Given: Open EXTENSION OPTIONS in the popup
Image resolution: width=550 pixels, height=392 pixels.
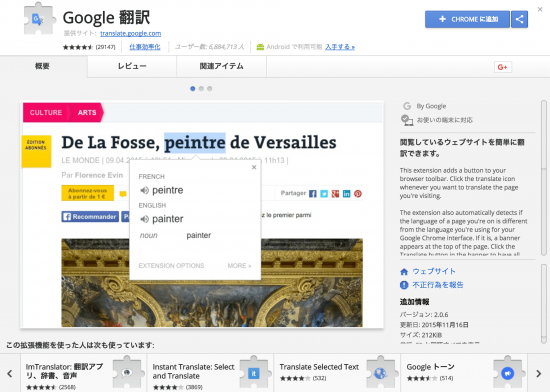Looking at the screenshot, I should pyautogui.click(x=171, y=266).
